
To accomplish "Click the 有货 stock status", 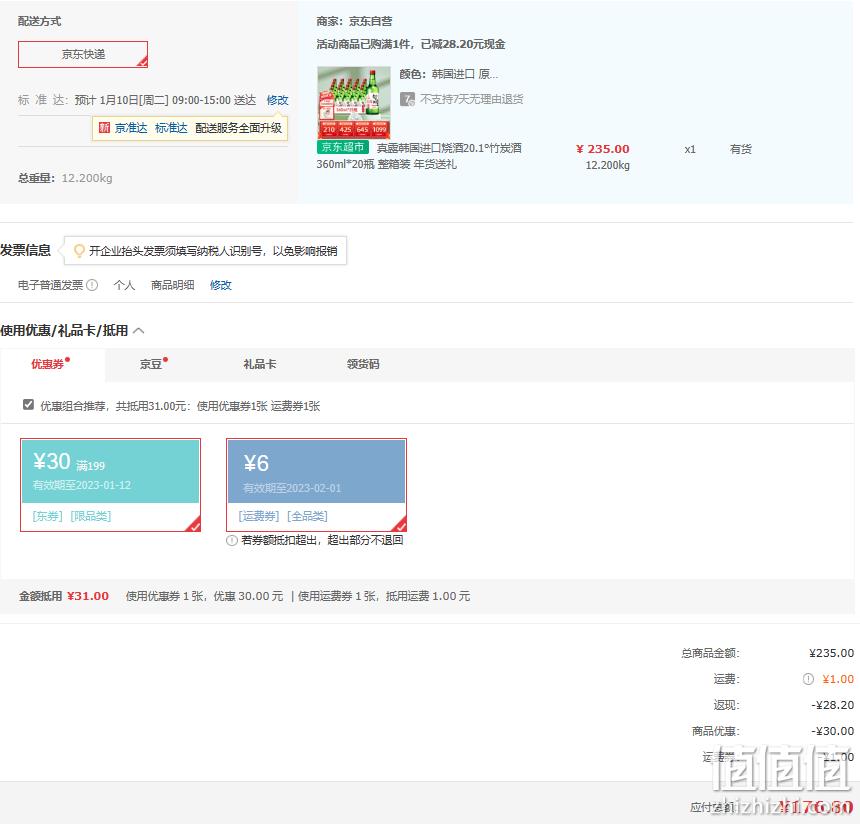I will [x=740, y=149].
